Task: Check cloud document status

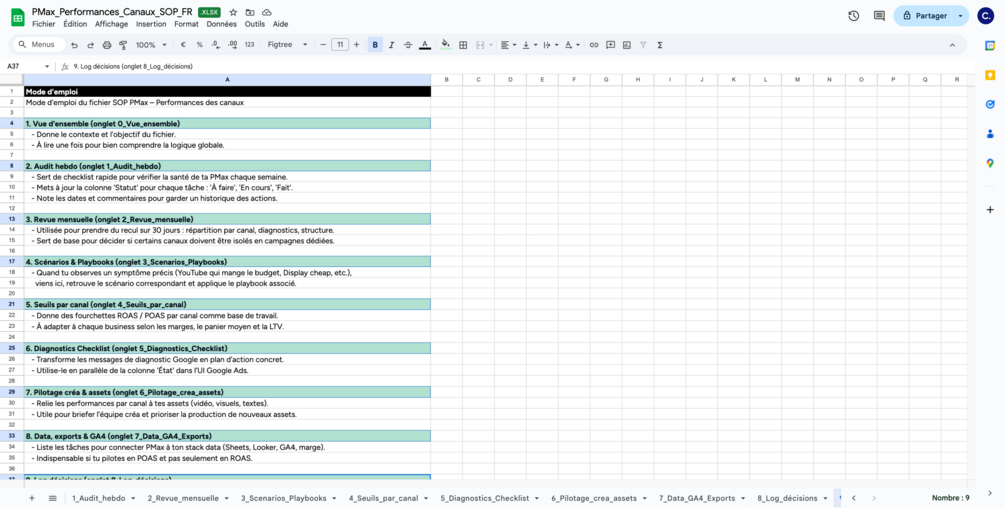Action: (267, 12)
